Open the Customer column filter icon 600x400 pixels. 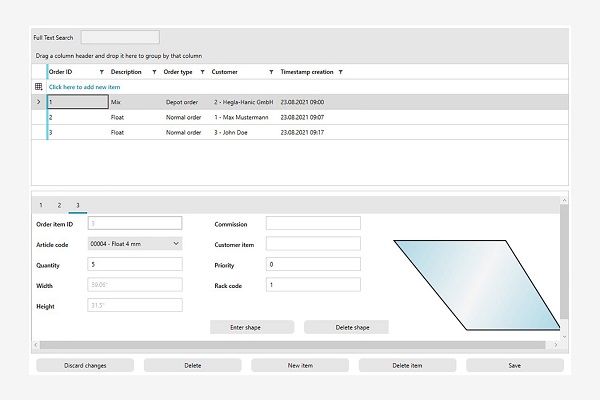271,72
